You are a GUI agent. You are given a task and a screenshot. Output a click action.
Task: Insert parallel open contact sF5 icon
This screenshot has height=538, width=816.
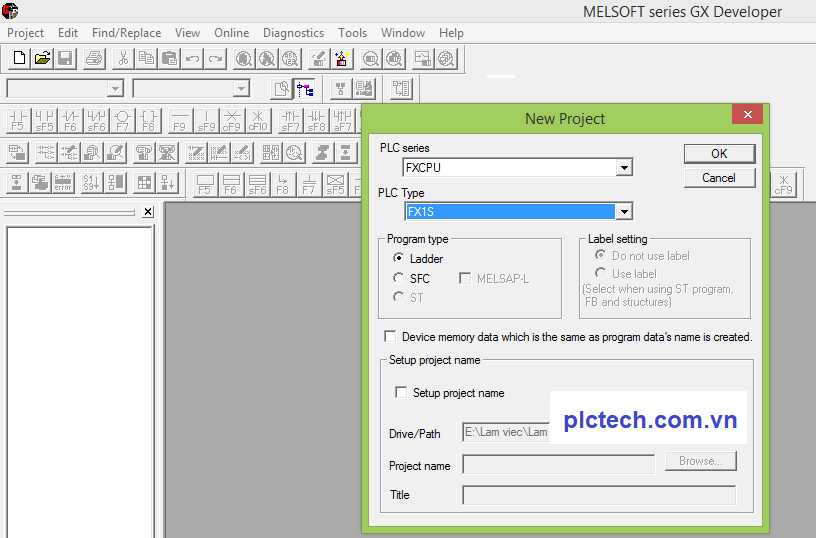(x=44, y=121)
